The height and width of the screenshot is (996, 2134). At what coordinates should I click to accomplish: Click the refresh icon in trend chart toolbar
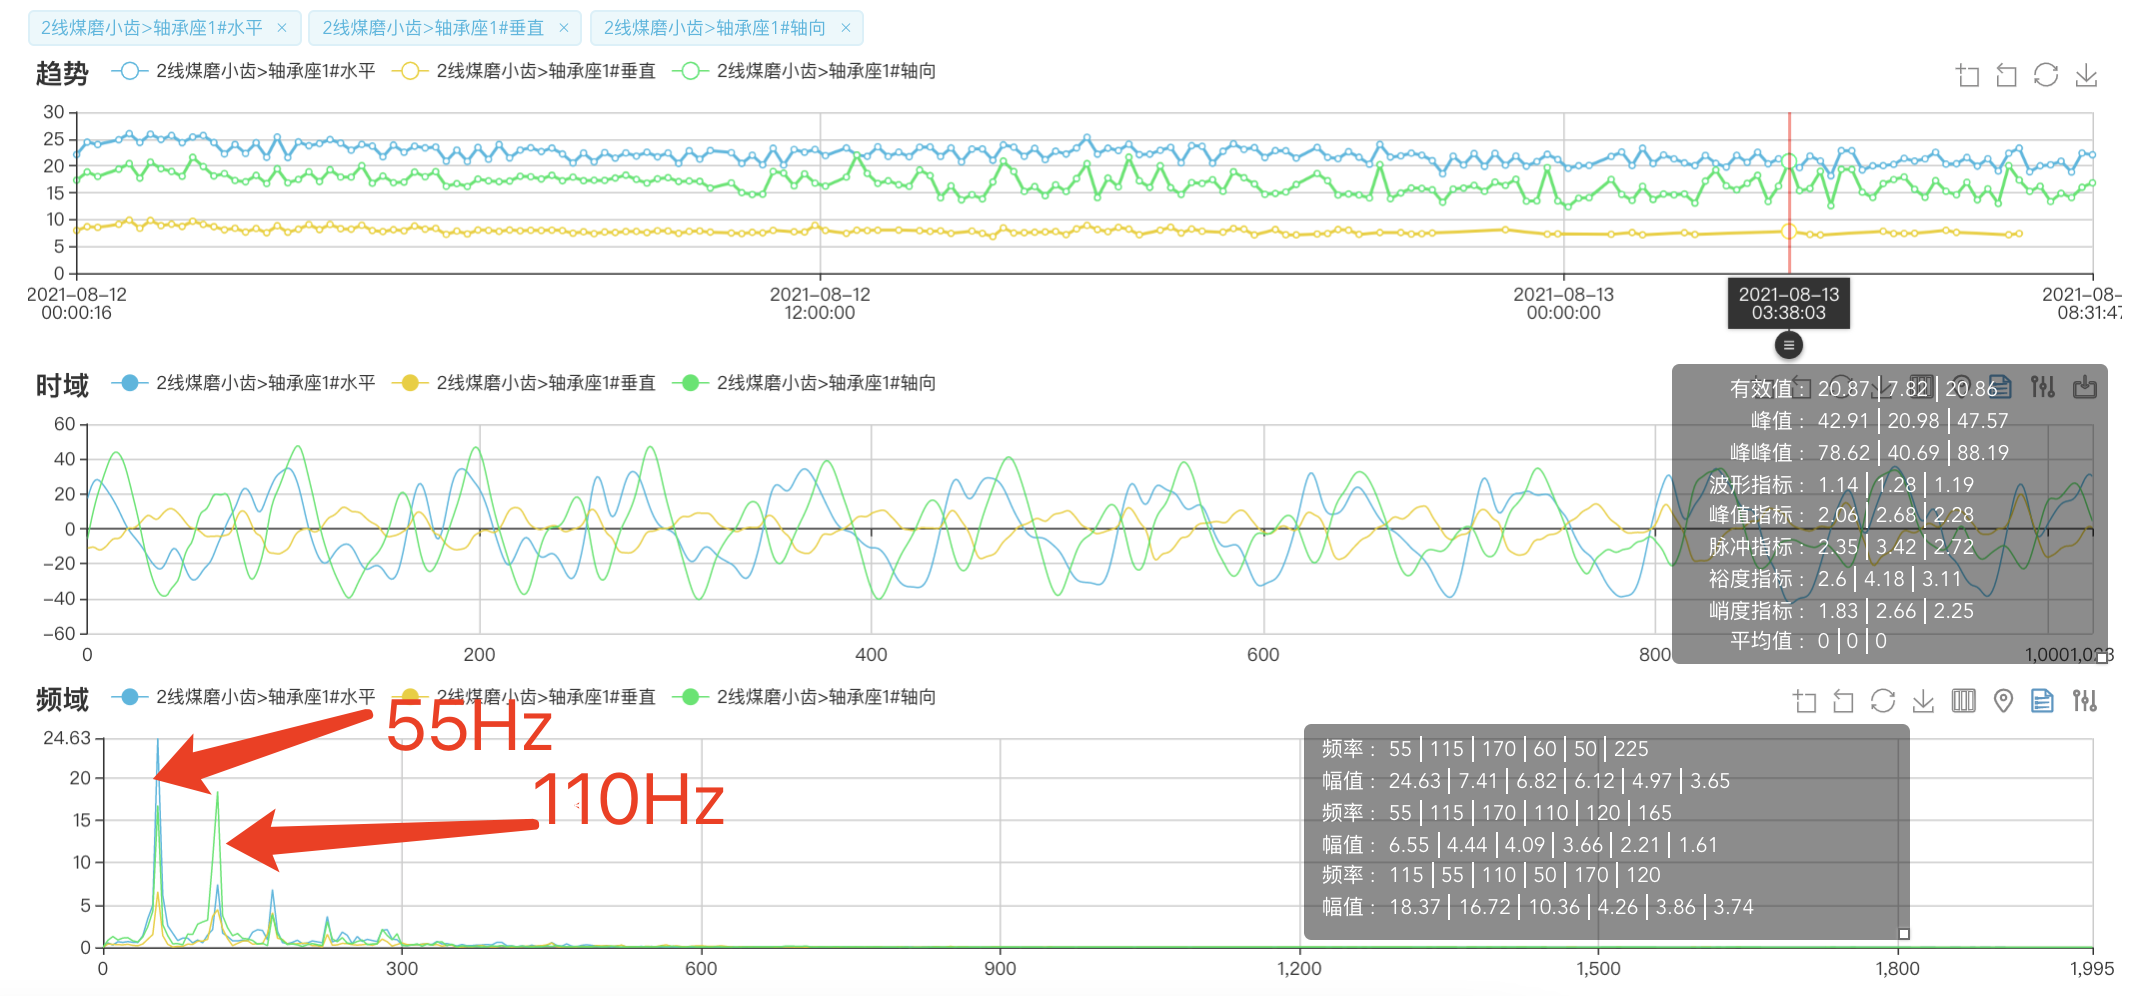pyautogui.click(x=2046, y=76)
